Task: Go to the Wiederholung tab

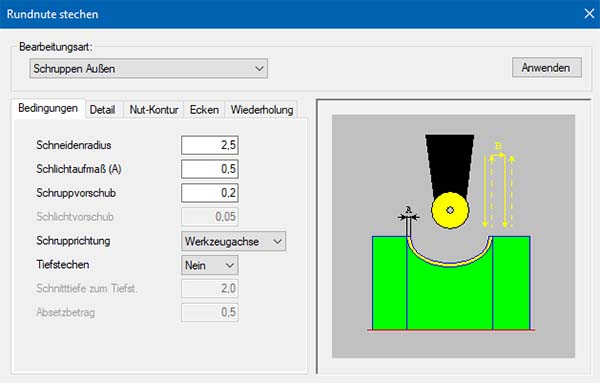Action: [262, 110]
